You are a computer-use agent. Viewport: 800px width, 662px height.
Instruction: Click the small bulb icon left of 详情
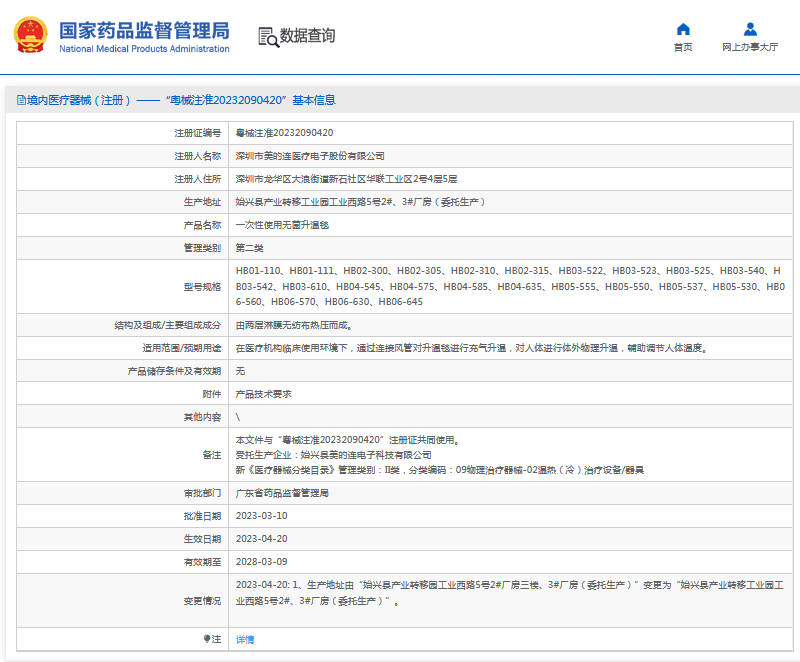click(x=207, y=638)
